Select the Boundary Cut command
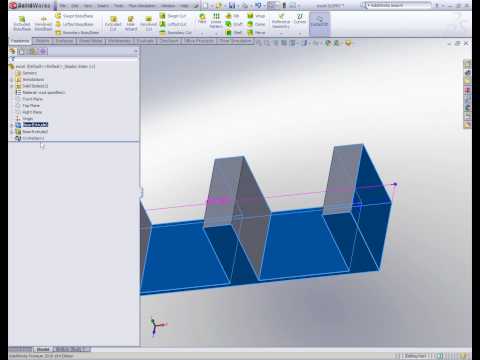This screenshot has height=360, width=480. [x=176, y=33]
